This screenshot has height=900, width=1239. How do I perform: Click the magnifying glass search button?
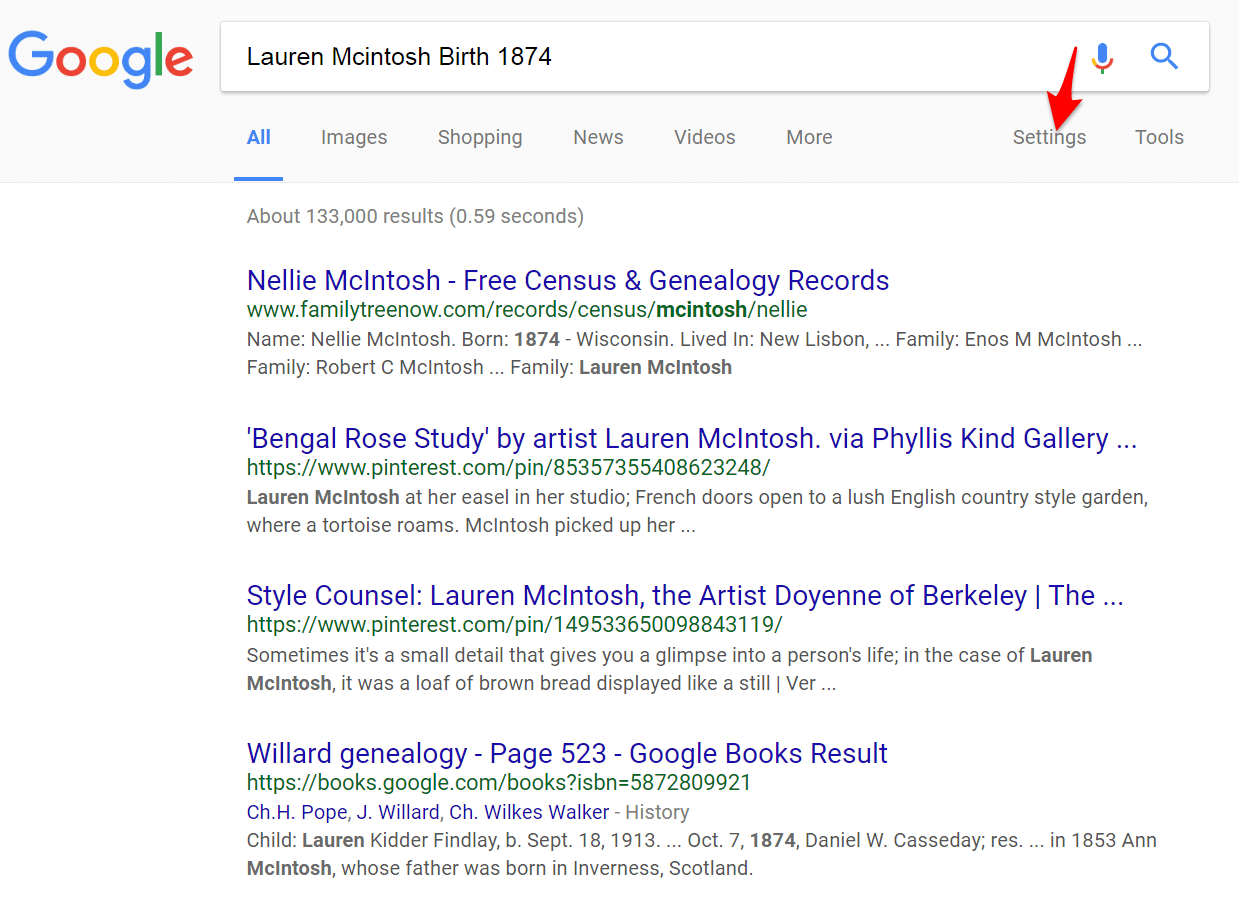point(1164,56)
